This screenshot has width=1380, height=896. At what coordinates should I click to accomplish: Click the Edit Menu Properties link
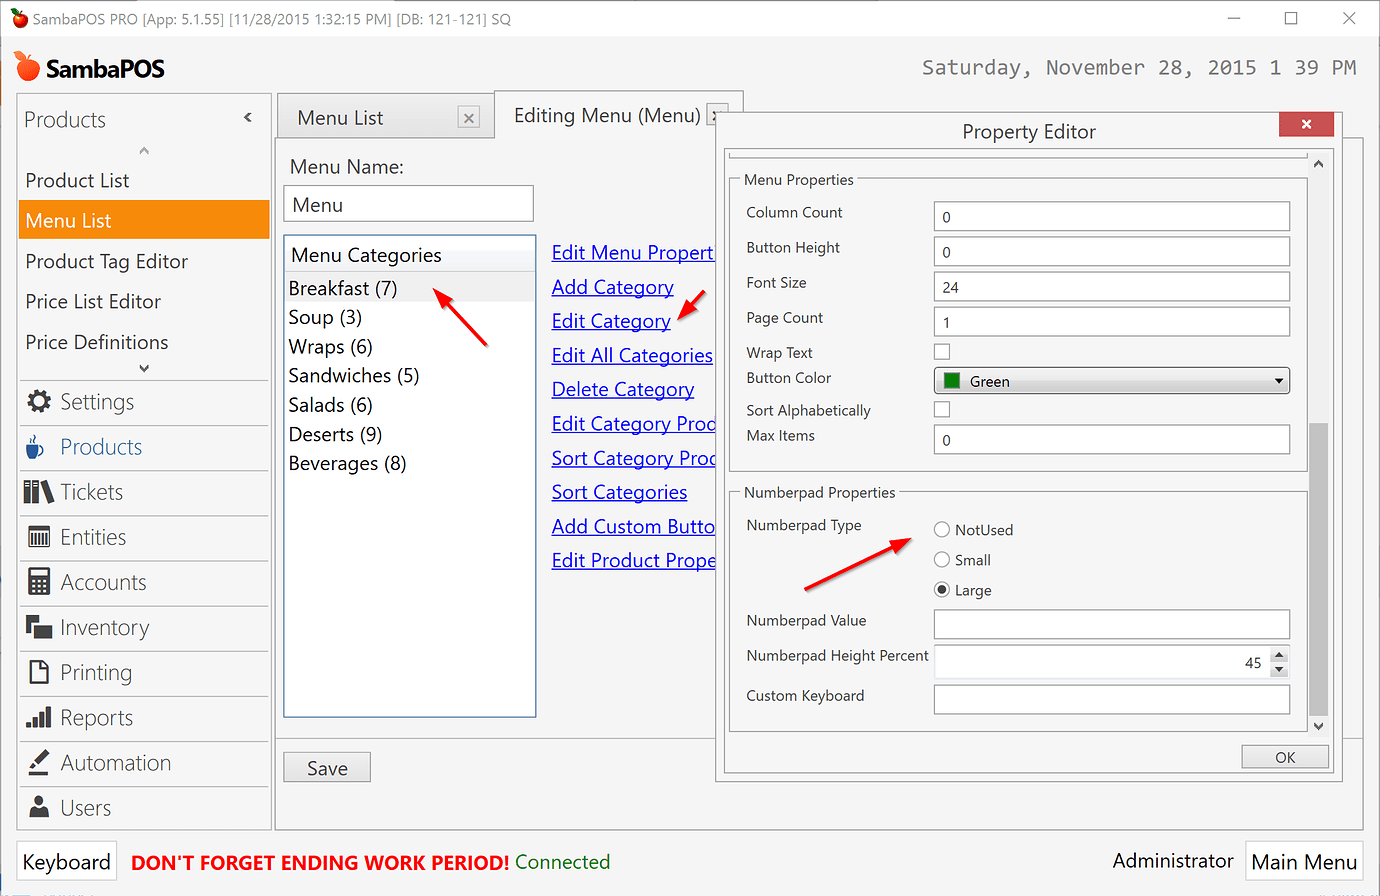pos(632,253)
